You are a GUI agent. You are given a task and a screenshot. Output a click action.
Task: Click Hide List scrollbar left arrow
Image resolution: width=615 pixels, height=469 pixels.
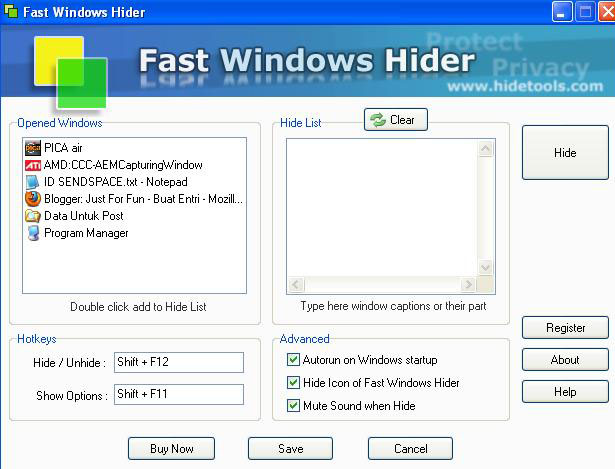tap(296, 285)
